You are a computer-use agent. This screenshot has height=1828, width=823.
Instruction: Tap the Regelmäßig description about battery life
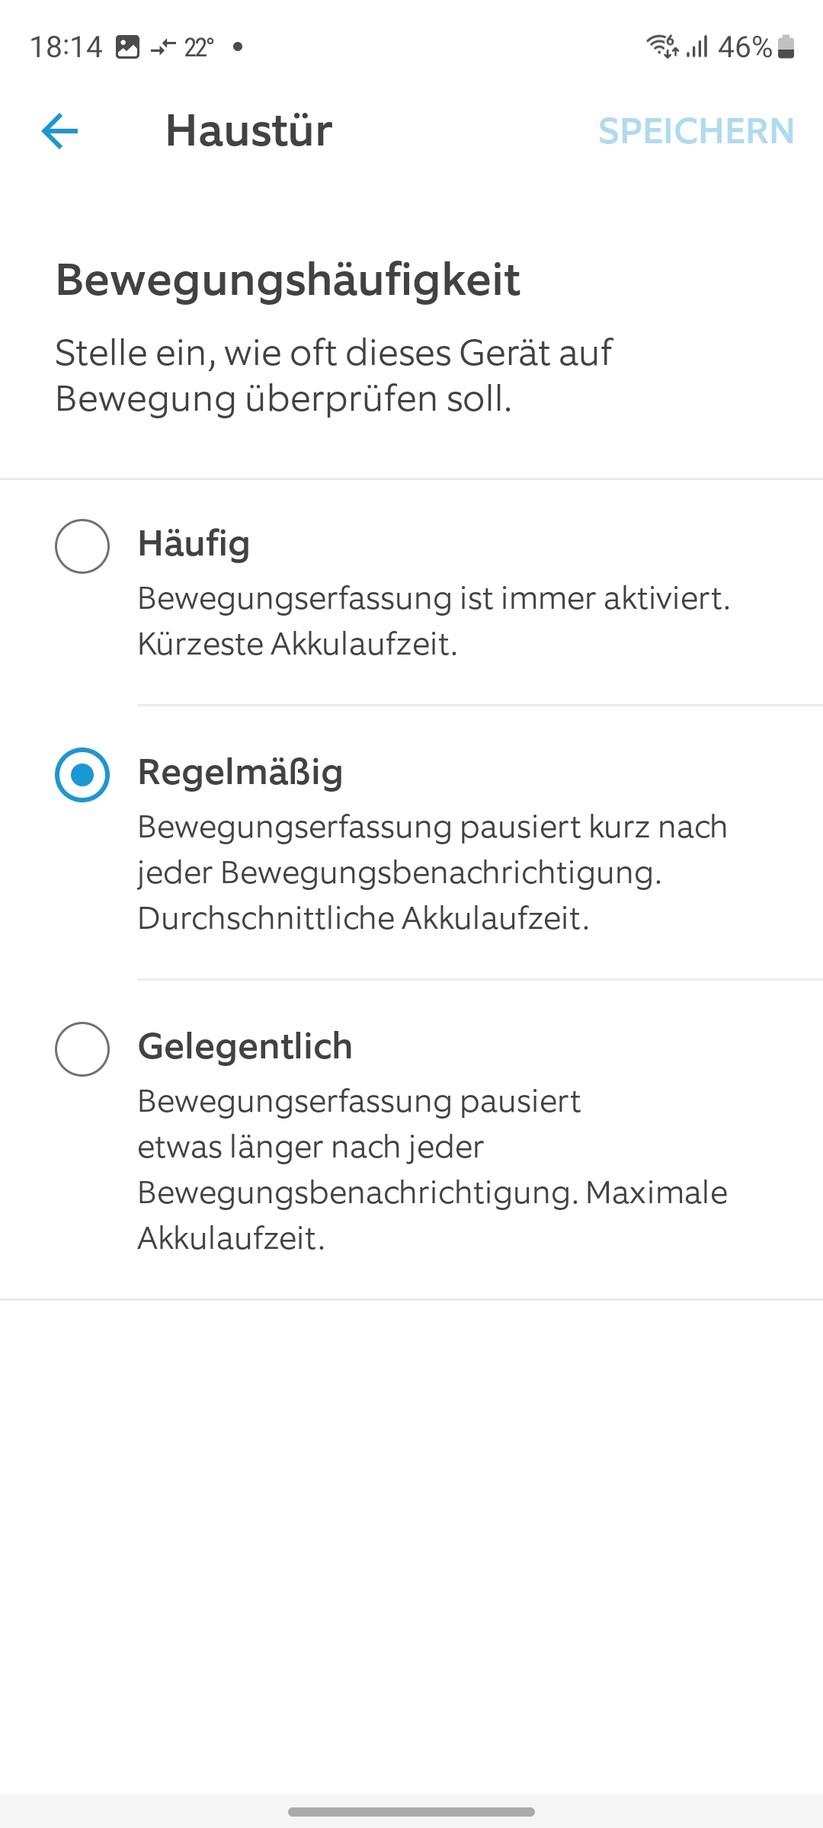coord(432,871)
